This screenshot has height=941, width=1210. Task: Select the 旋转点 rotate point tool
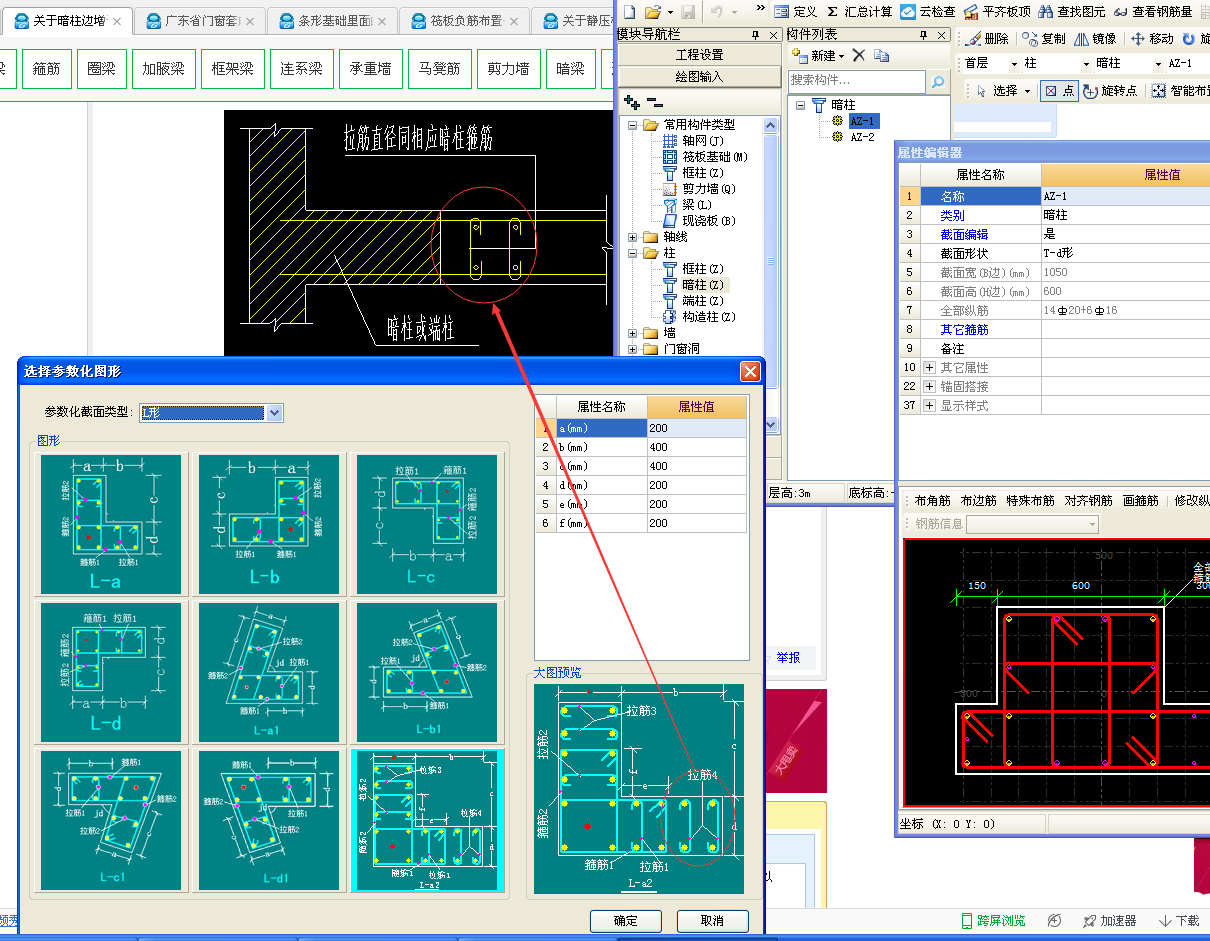[1110, 90]
